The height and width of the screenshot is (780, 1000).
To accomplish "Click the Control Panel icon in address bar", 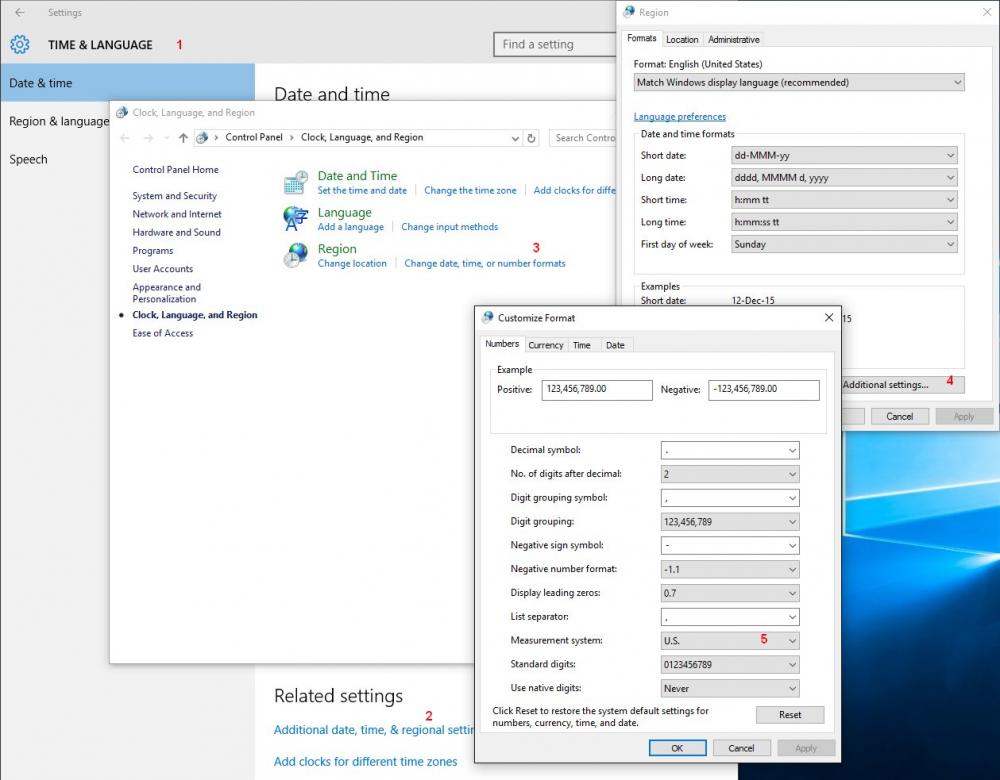I will (202, 138).
